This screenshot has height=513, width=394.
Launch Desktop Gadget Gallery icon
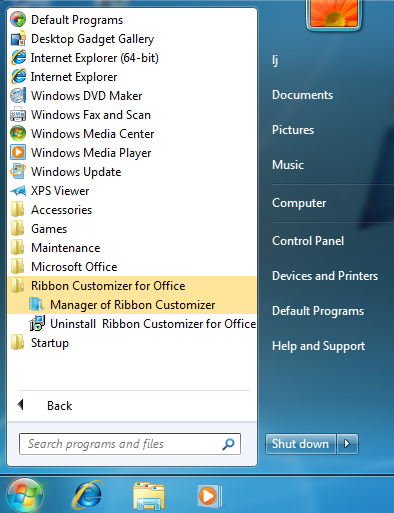coord(18,39)
